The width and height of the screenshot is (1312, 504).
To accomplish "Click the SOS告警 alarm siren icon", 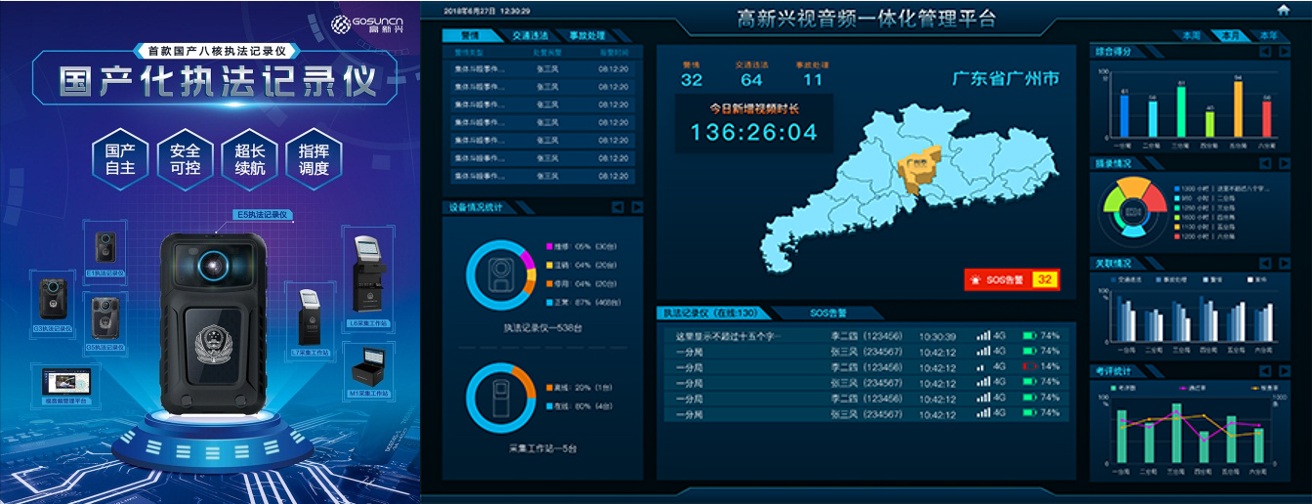I will click(x=973, y=280).
